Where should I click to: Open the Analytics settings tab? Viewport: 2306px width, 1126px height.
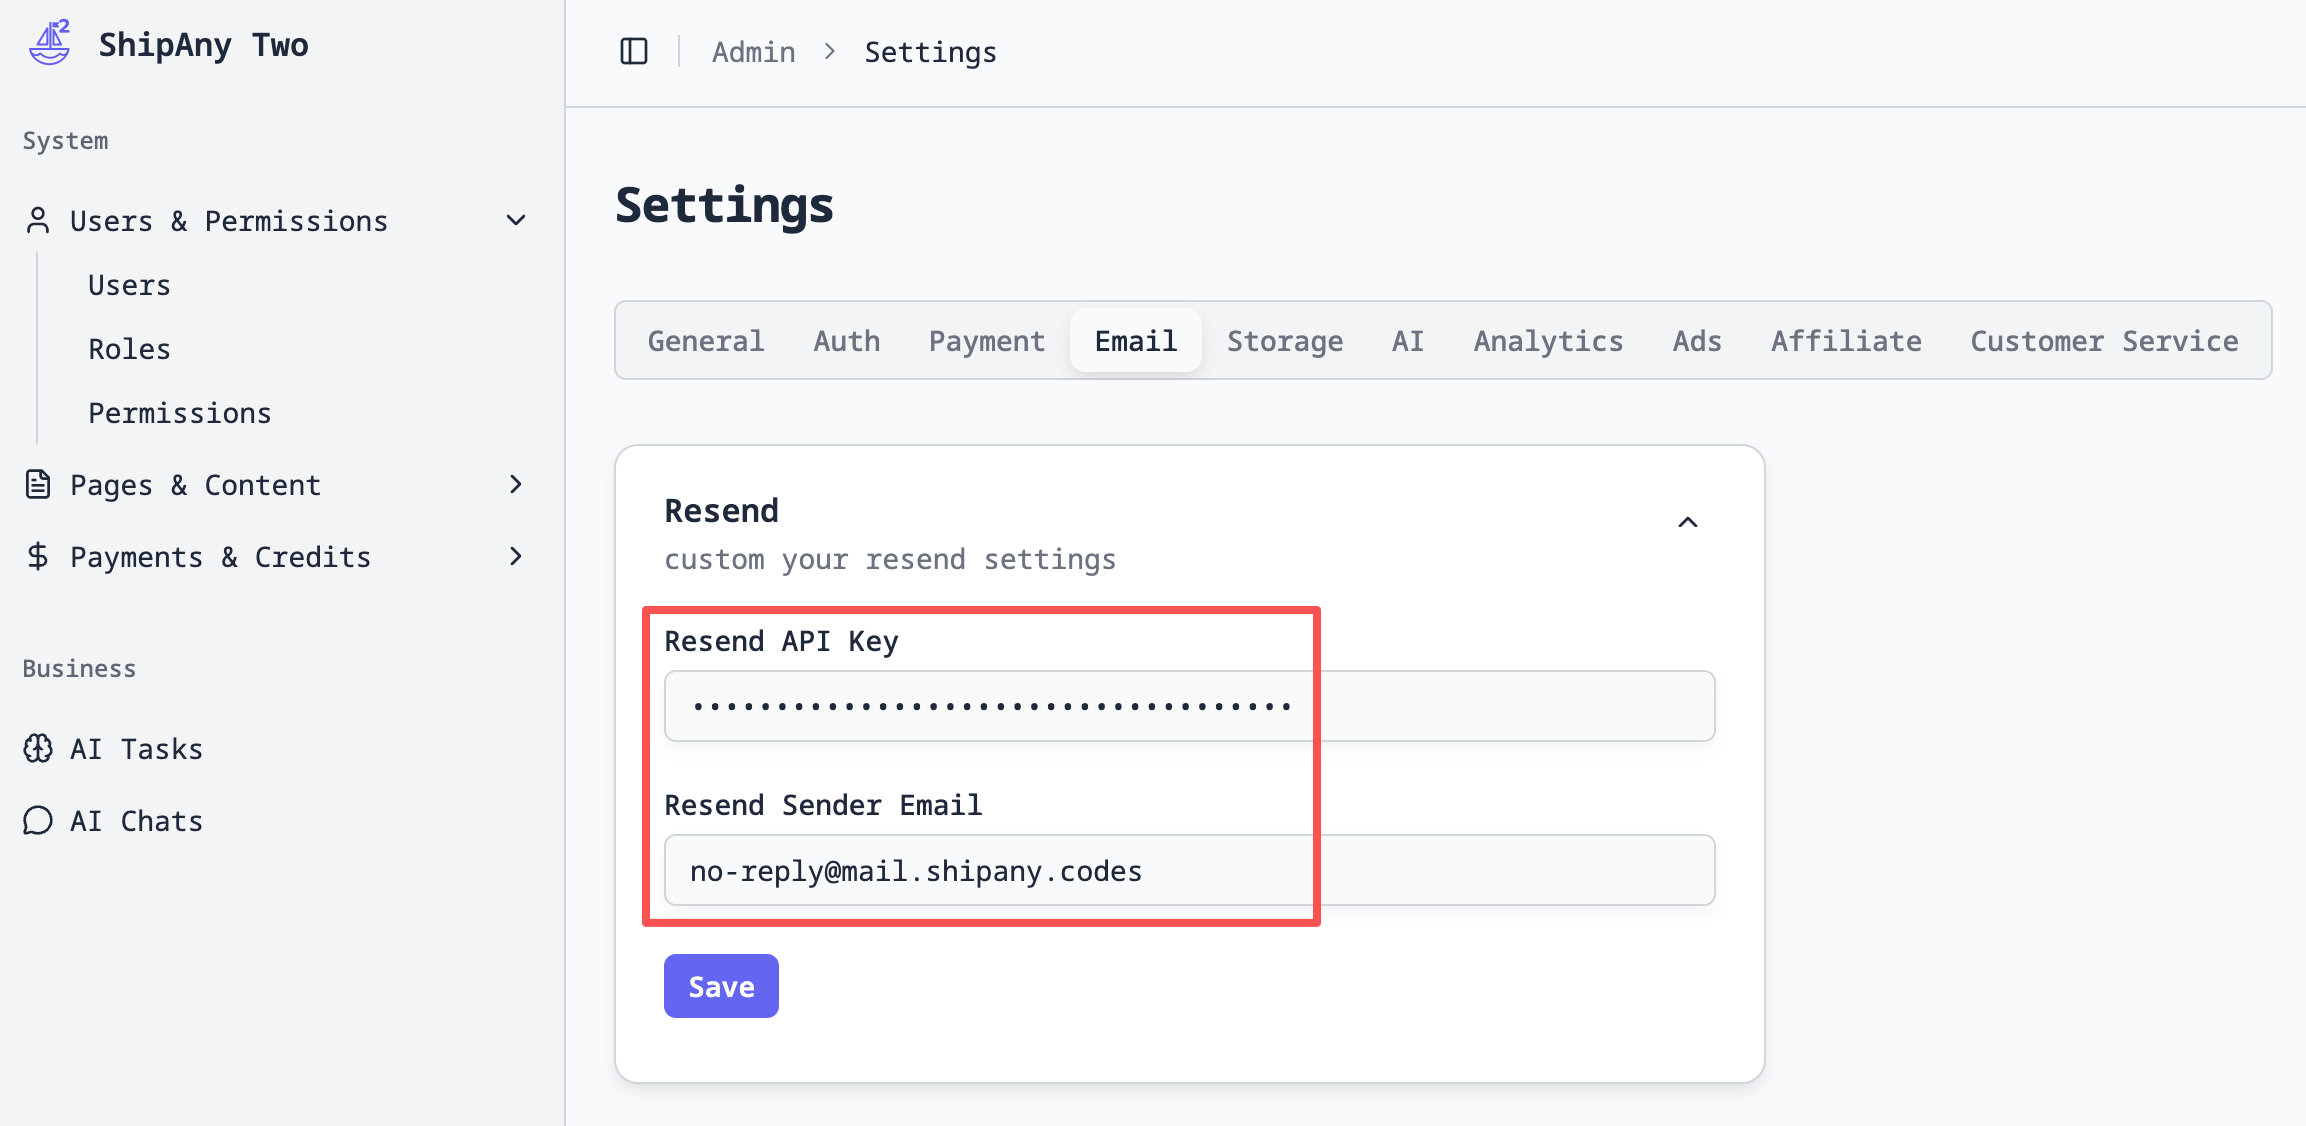tap(1547, 341)
